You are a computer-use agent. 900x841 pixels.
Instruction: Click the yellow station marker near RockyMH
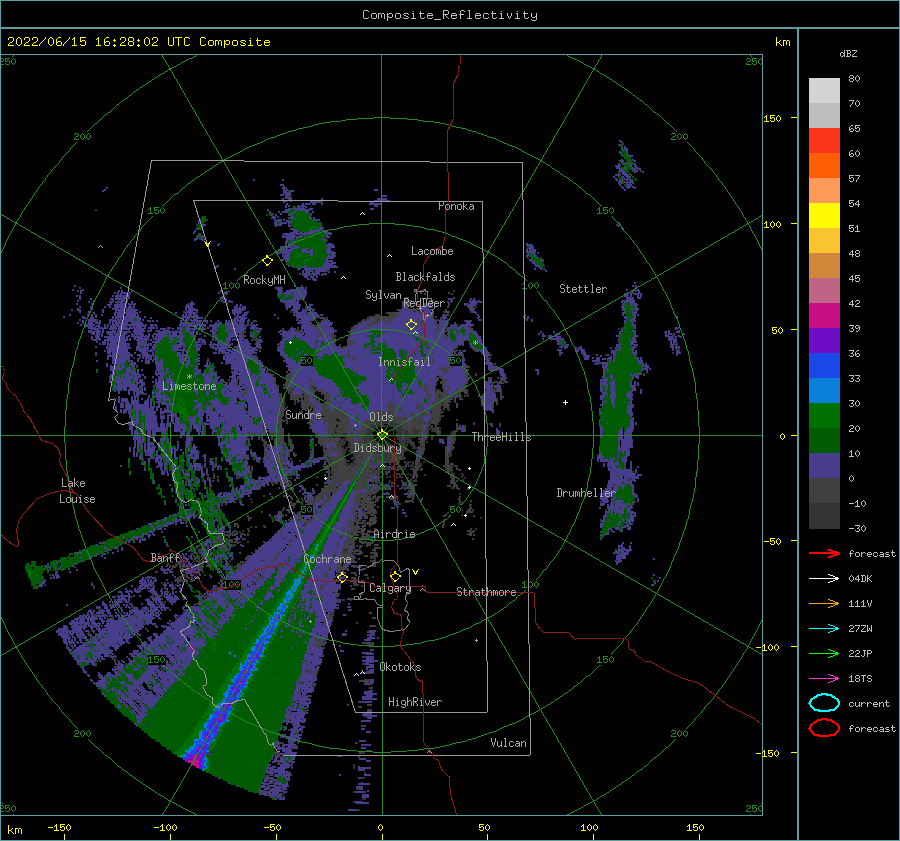(267, 261)
